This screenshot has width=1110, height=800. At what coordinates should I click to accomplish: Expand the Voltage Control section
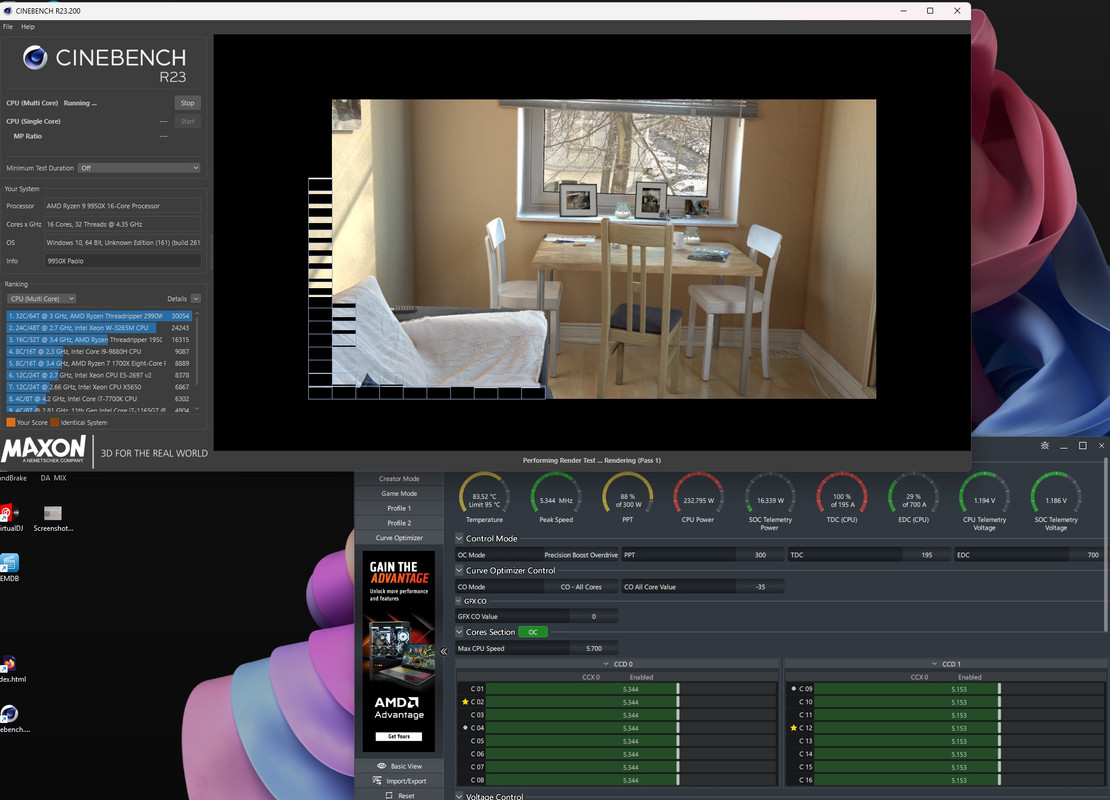(x=459, y=796)
